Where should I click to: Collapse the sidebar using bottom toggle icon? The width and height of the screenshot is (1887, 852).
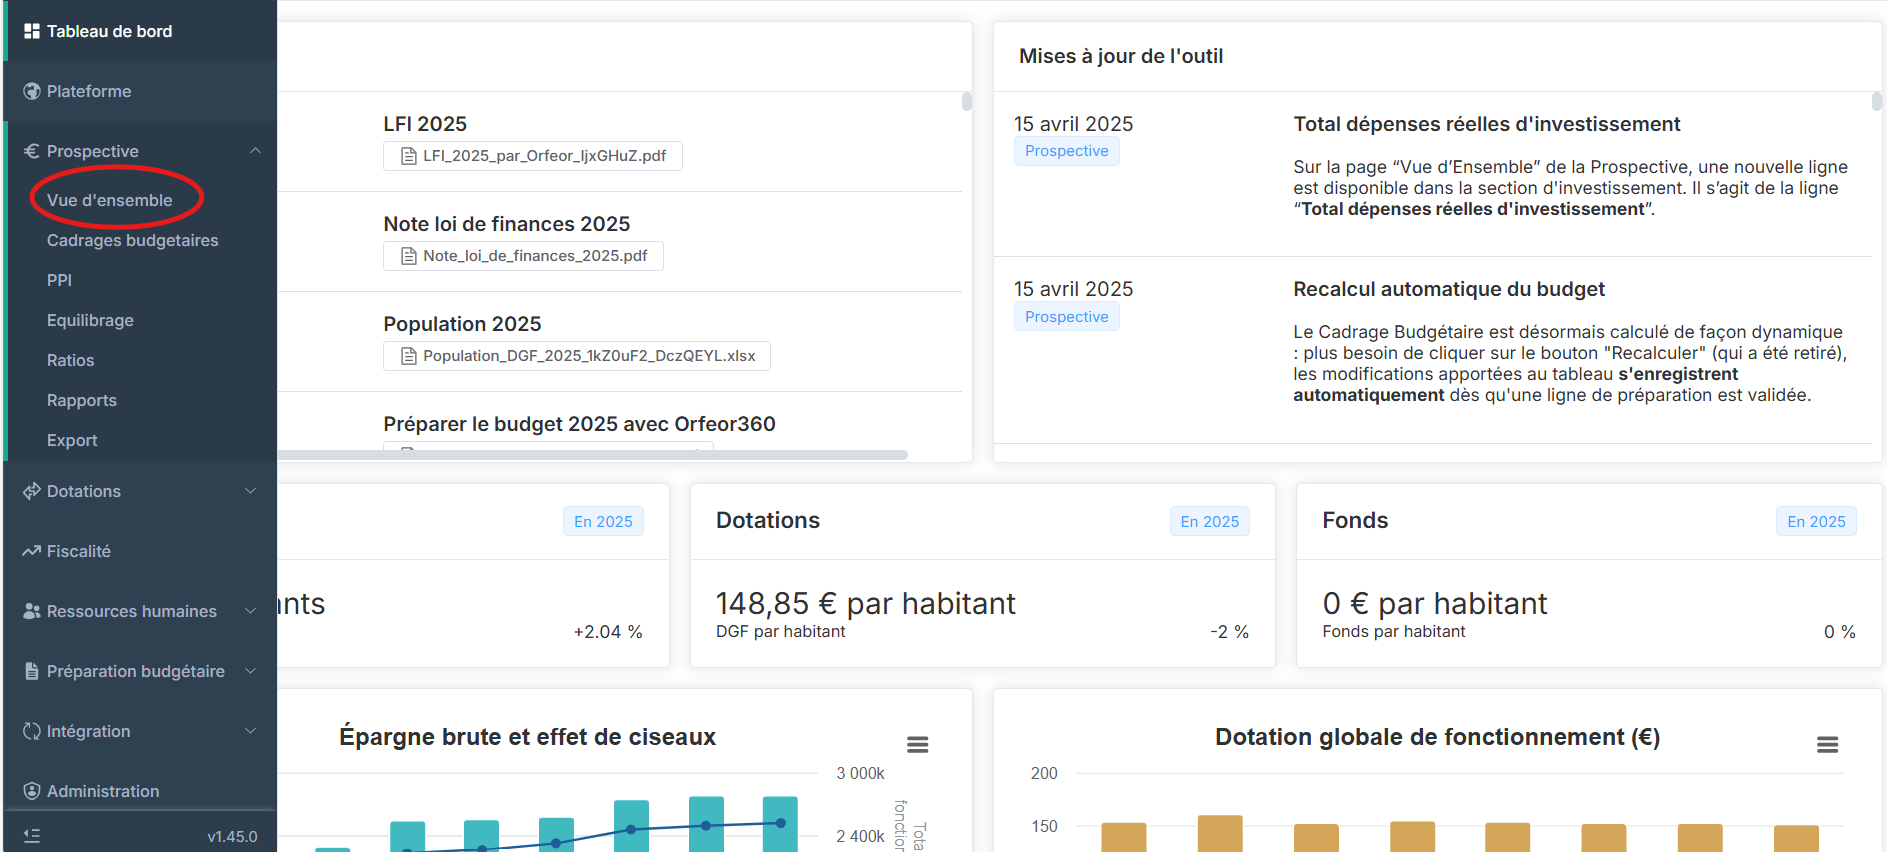click(32, 836)
